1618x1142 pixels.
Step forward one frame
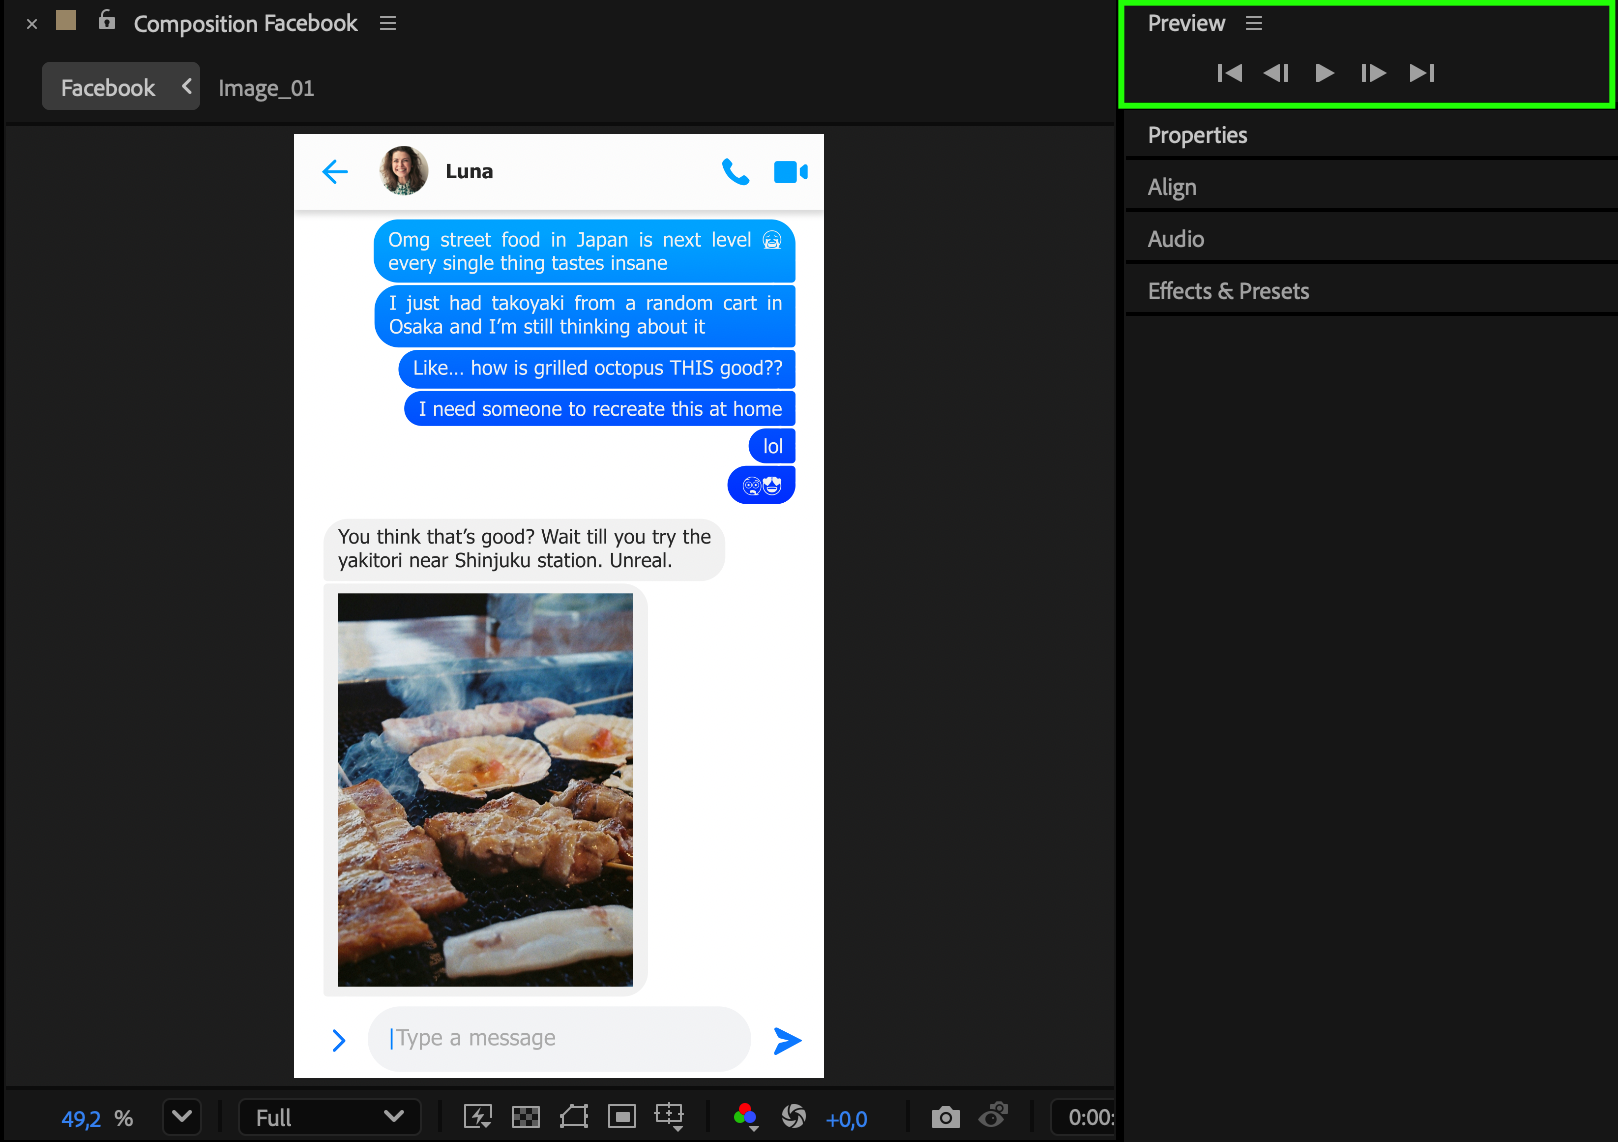pyautogui.click(x=1373, y=73)
